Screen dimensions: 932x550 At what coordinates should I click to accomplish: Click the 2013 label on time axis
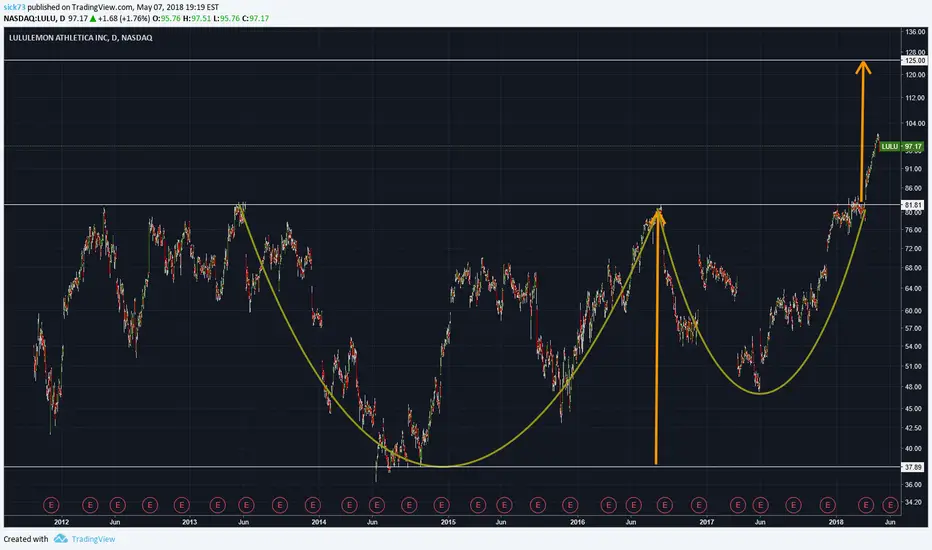coord(189,522)
